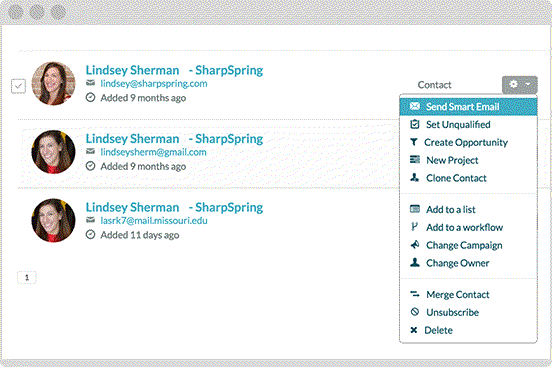Click the list icon beside Add to a list

click(x=415, y=209)
